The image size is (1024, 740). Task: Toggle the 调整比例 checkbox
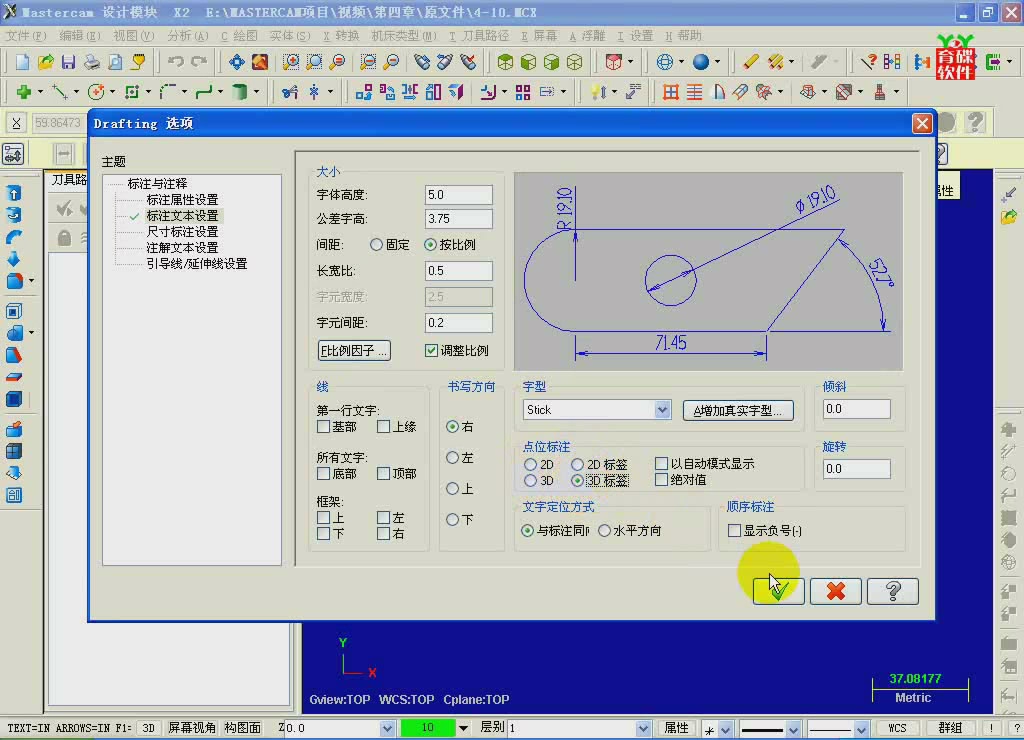(x=431, y=351)
